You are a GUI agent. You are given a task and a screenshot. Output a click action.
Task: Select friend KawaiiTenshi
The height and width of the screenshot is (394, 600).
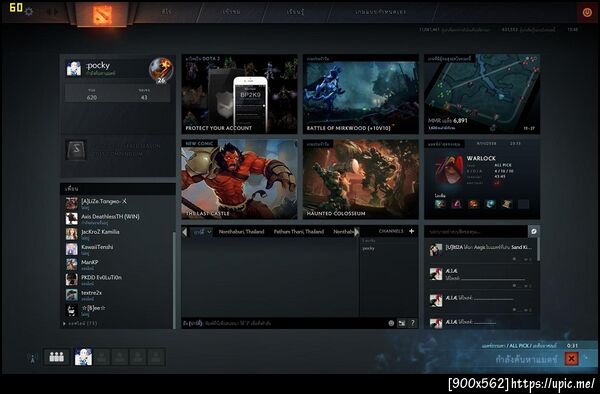click(x=118, y=249)
